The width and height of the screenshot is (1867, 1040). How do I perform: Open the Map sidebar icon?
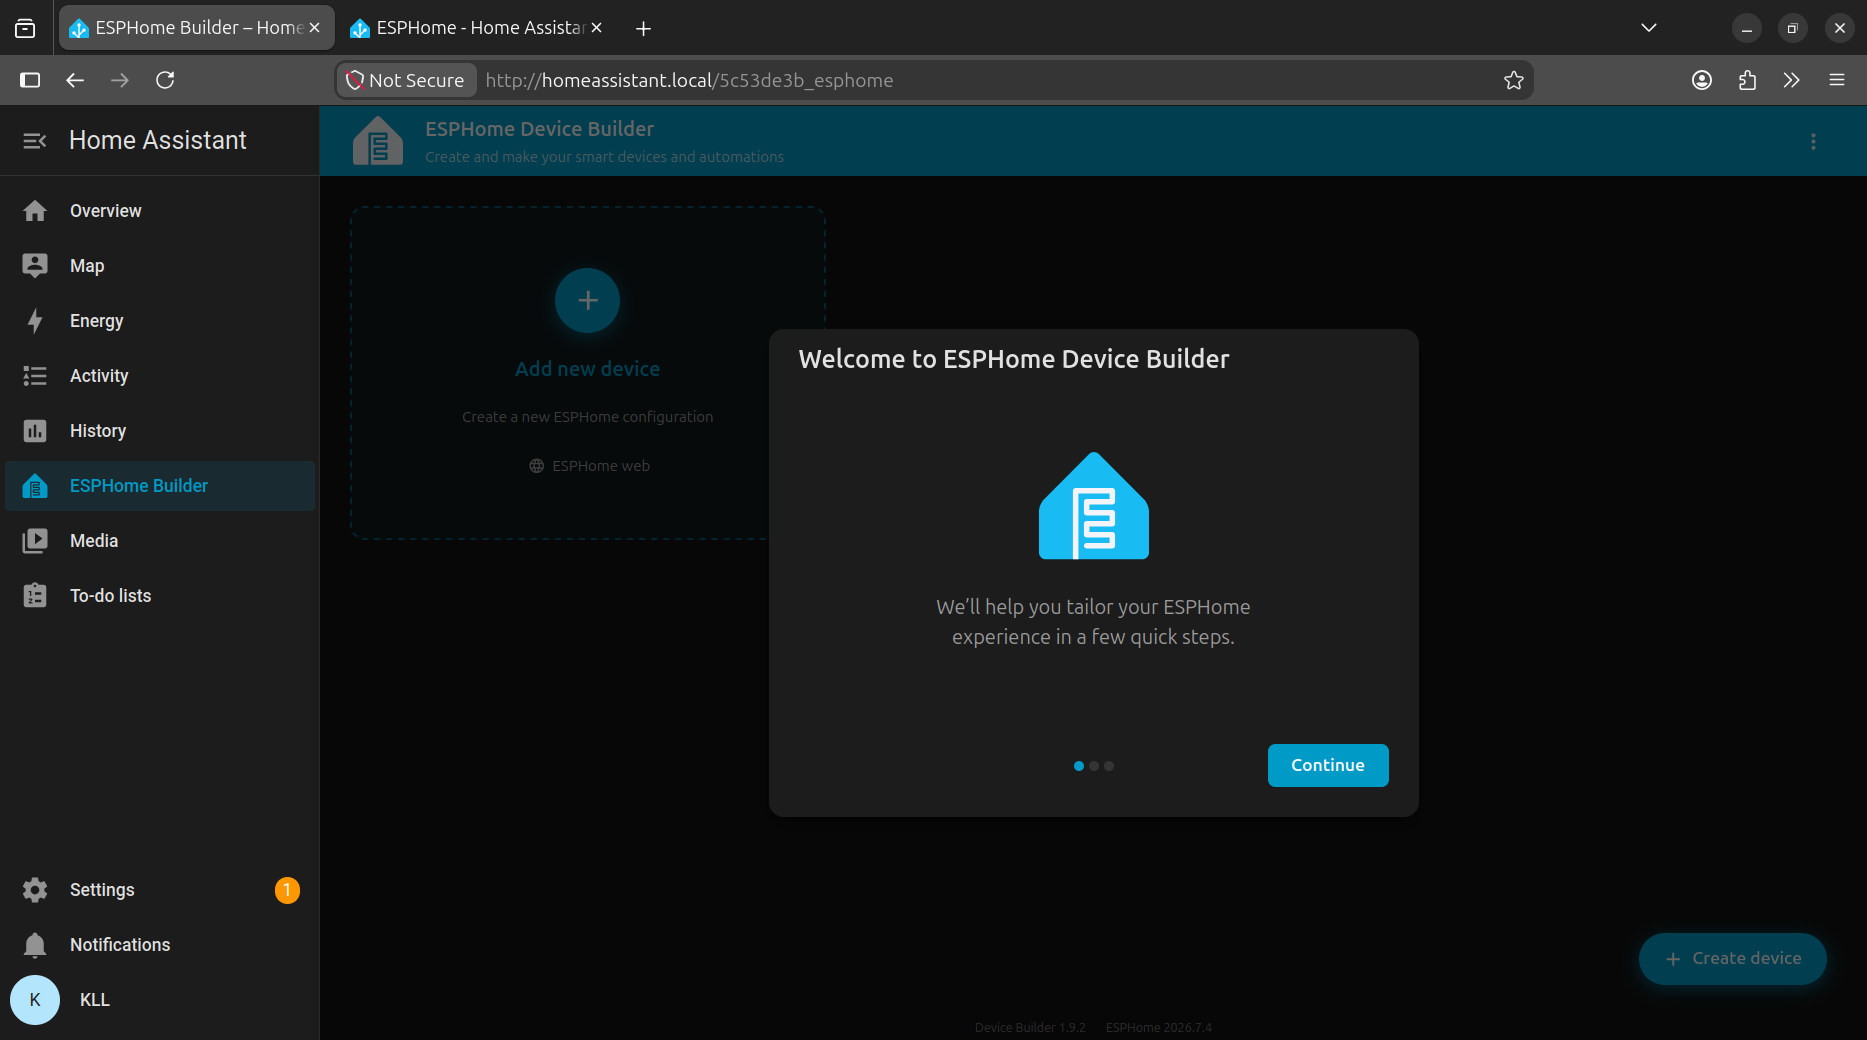pos(35,266)
